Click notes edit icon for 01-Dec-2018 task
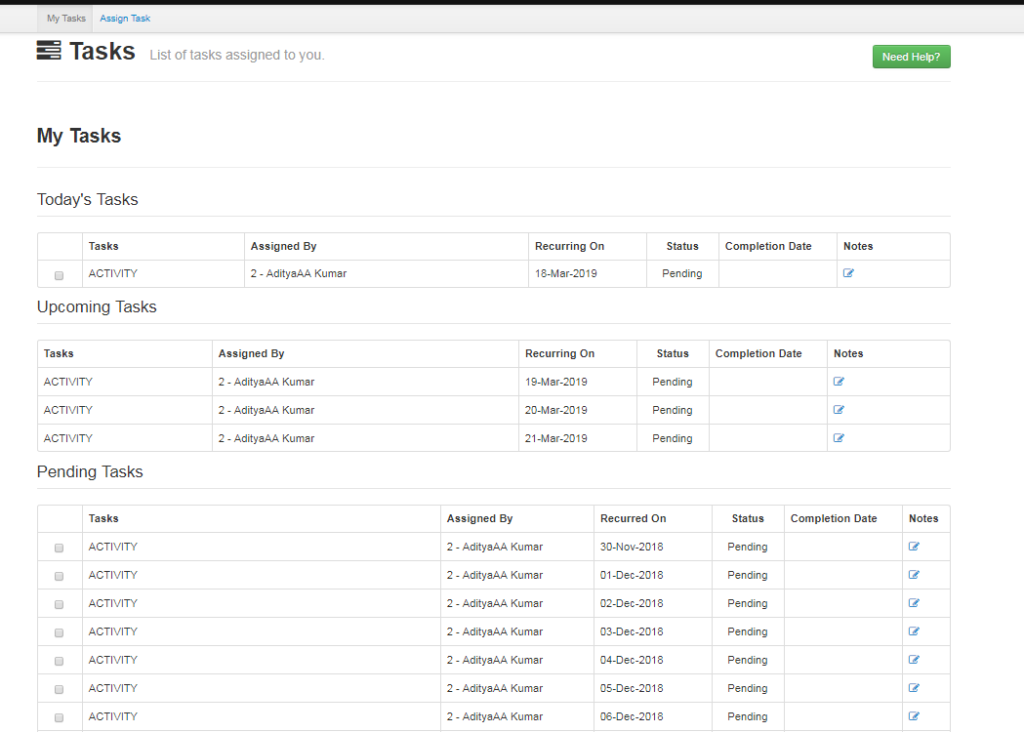The width and height of the screenshot is (1024, 732). point(911,575)
